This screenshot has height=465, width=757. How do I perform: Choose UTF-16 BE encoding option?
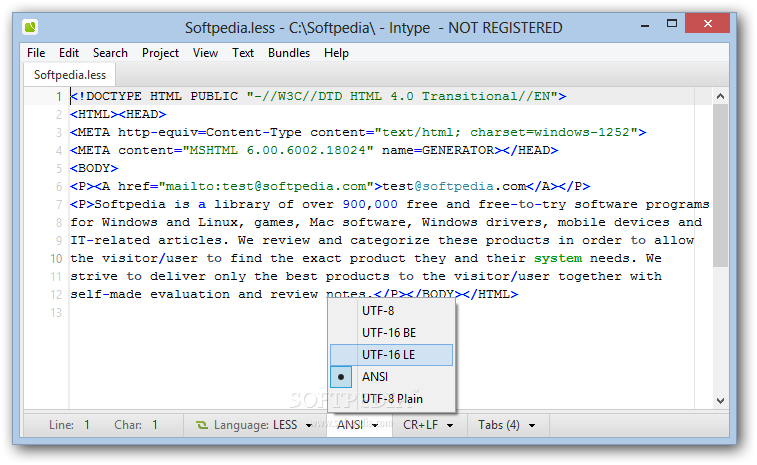[x=392, y=333]
